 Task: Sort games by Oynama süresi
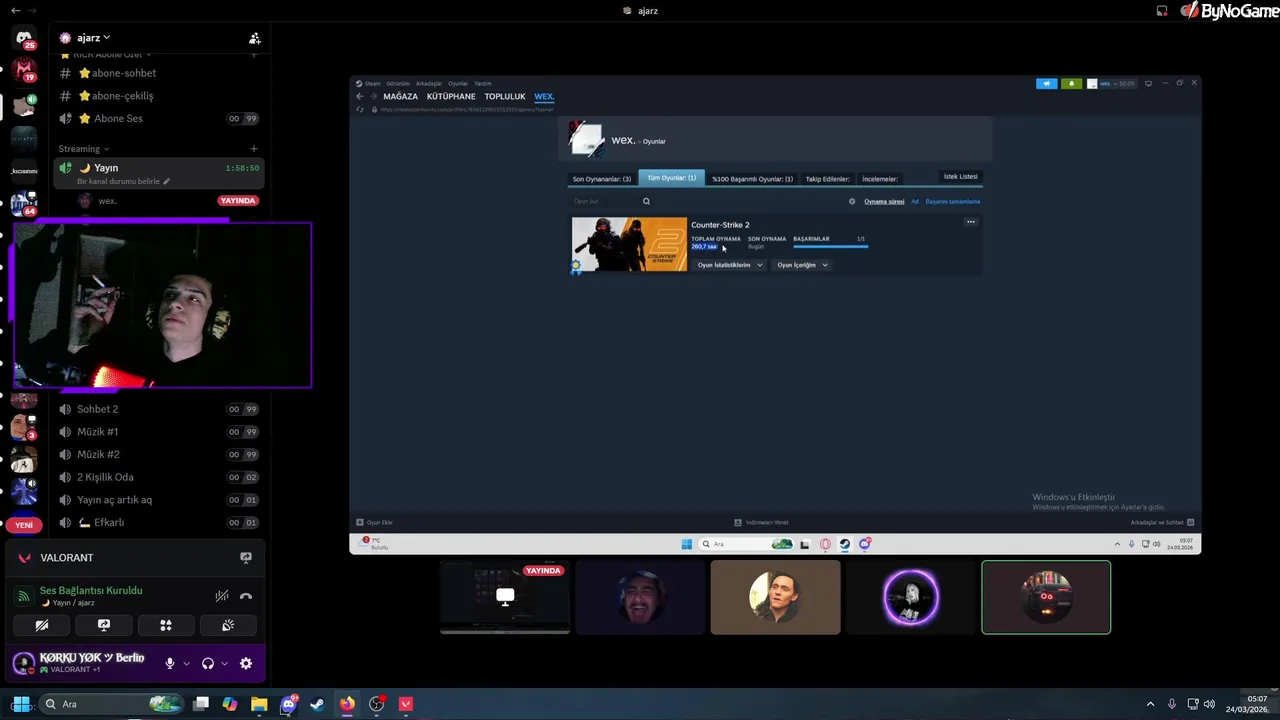pyautogui.click(x=884, y=202)
